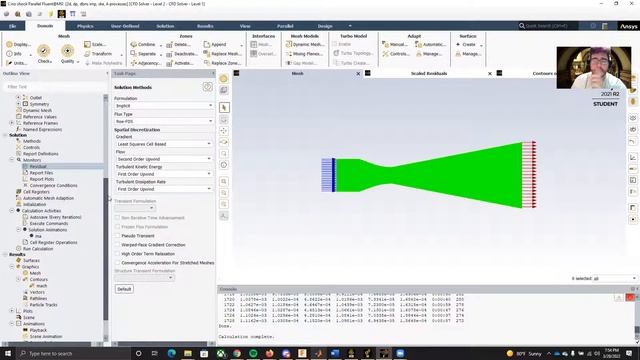Screen dimensions: 640x360
Task: Select Contours mach tree item
Action: [42, 286]
